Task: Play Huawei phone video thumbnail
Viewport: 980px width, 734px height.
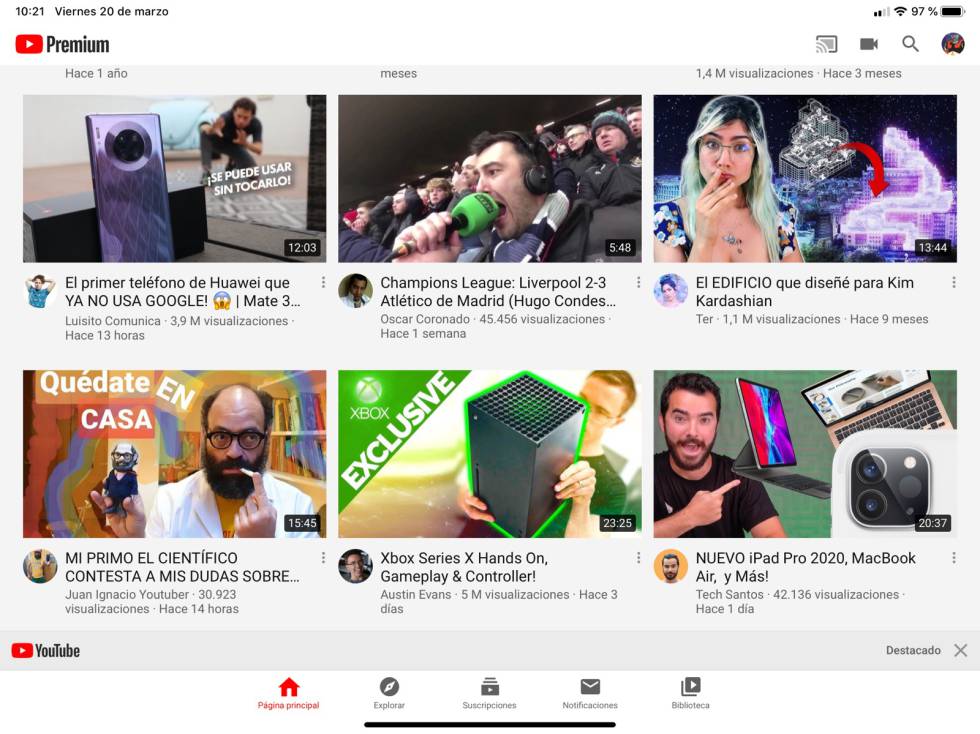Action: click(x=174, y=178)
